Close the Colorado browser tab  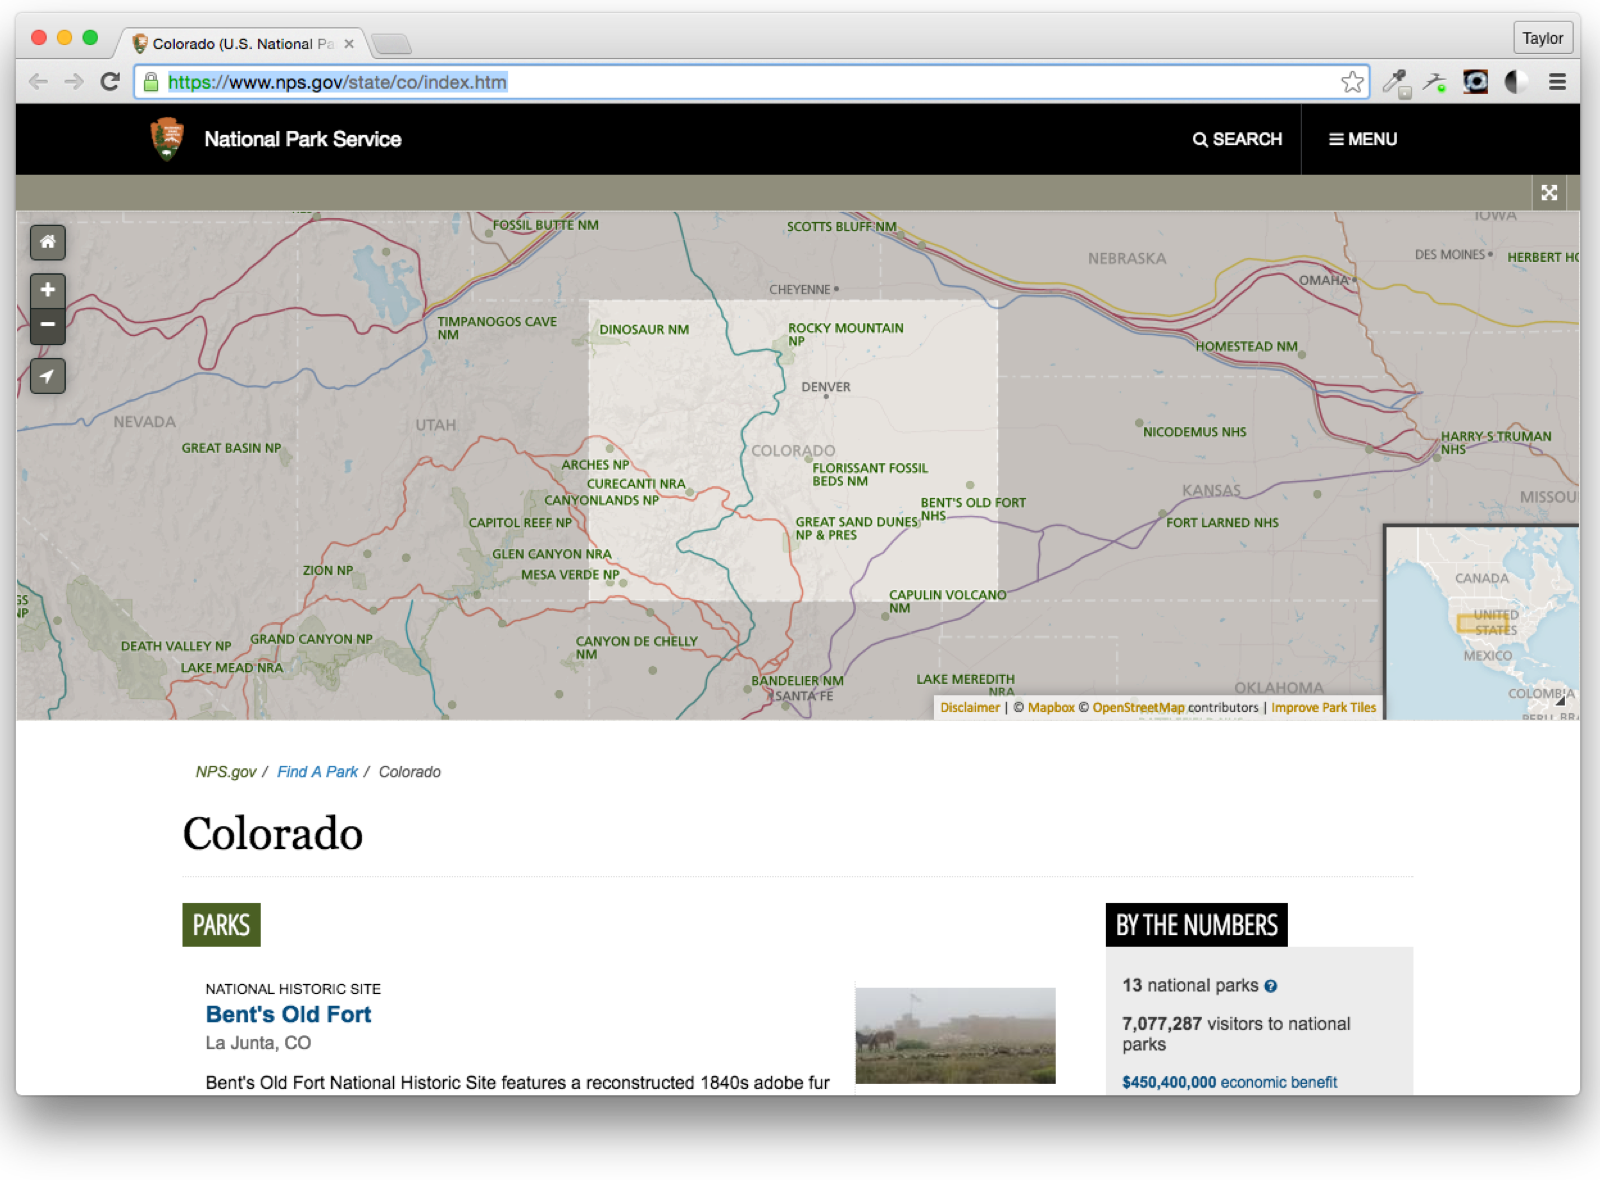pos(349,44)
